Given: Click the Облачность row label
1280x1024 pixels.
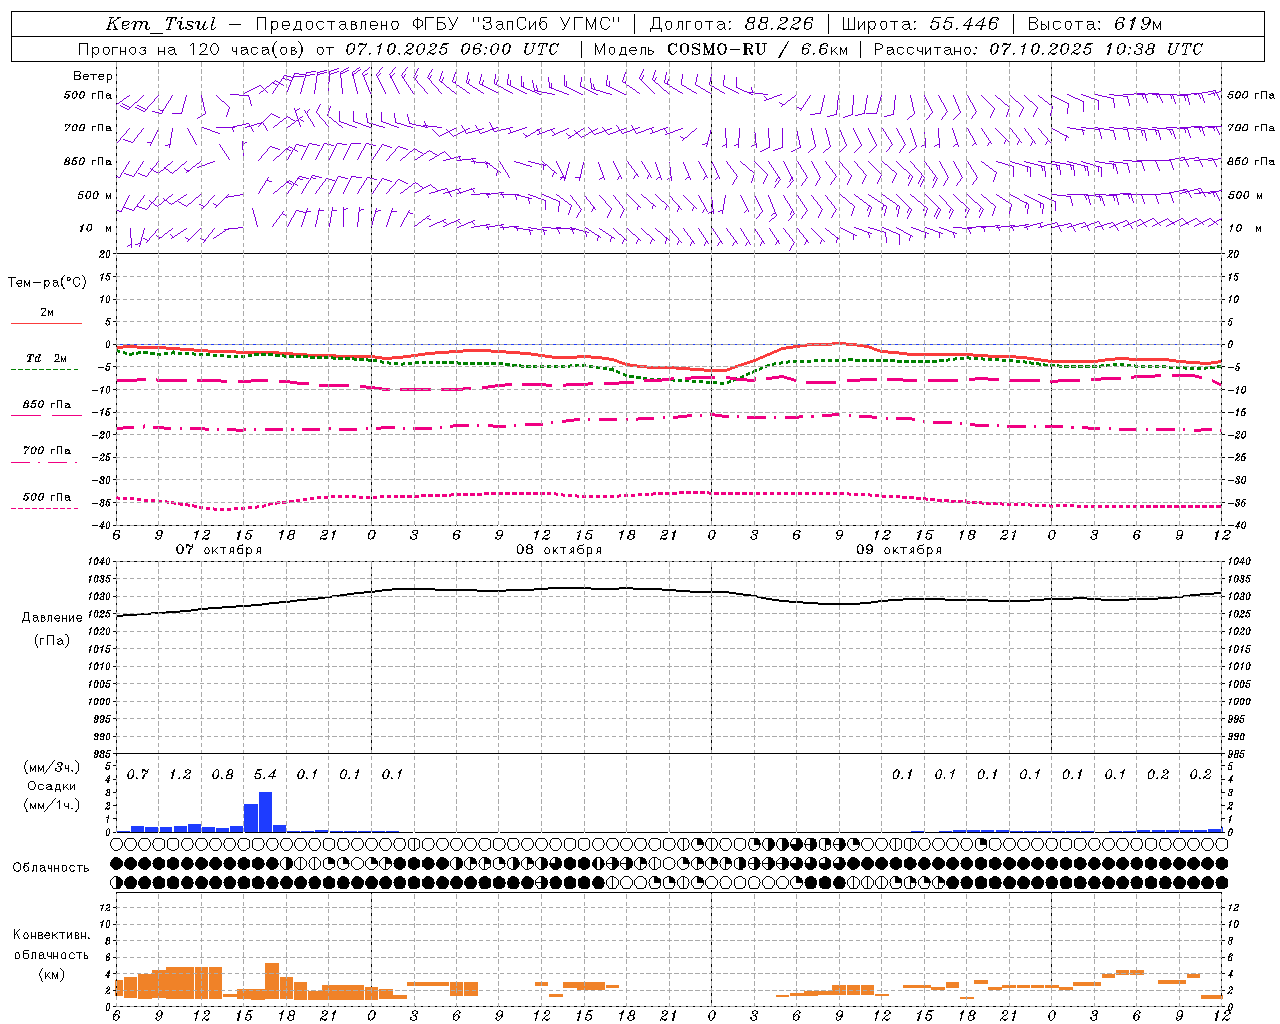Looking at the screenshot, I should click(51, 868).
